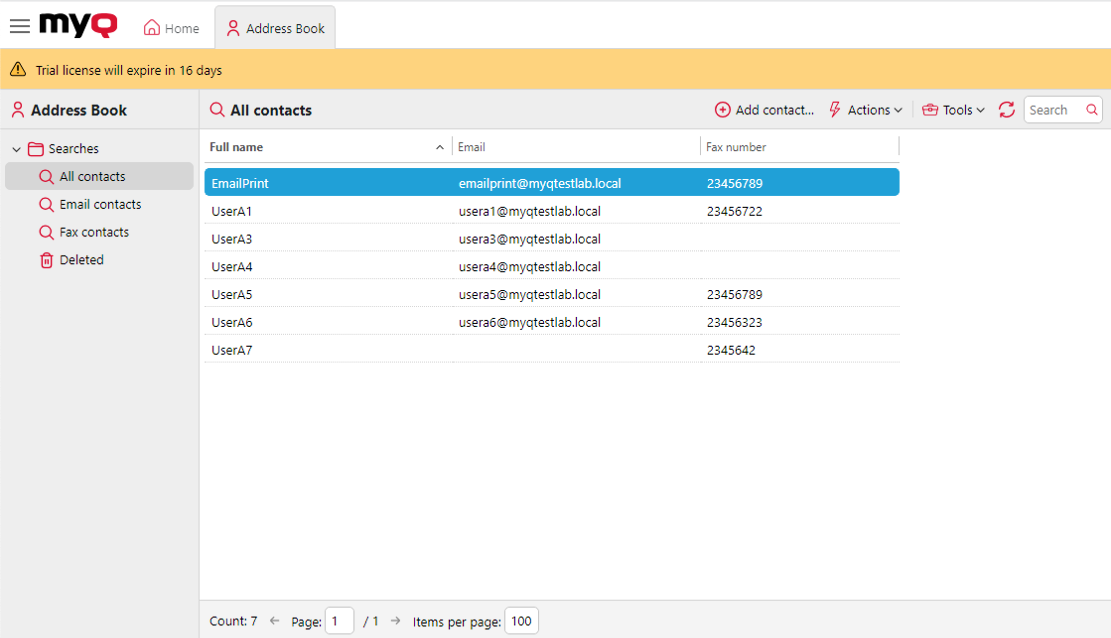1111x638 pixels.
Task: Open Fax contacts search
Action: click(x=94, y=232)
